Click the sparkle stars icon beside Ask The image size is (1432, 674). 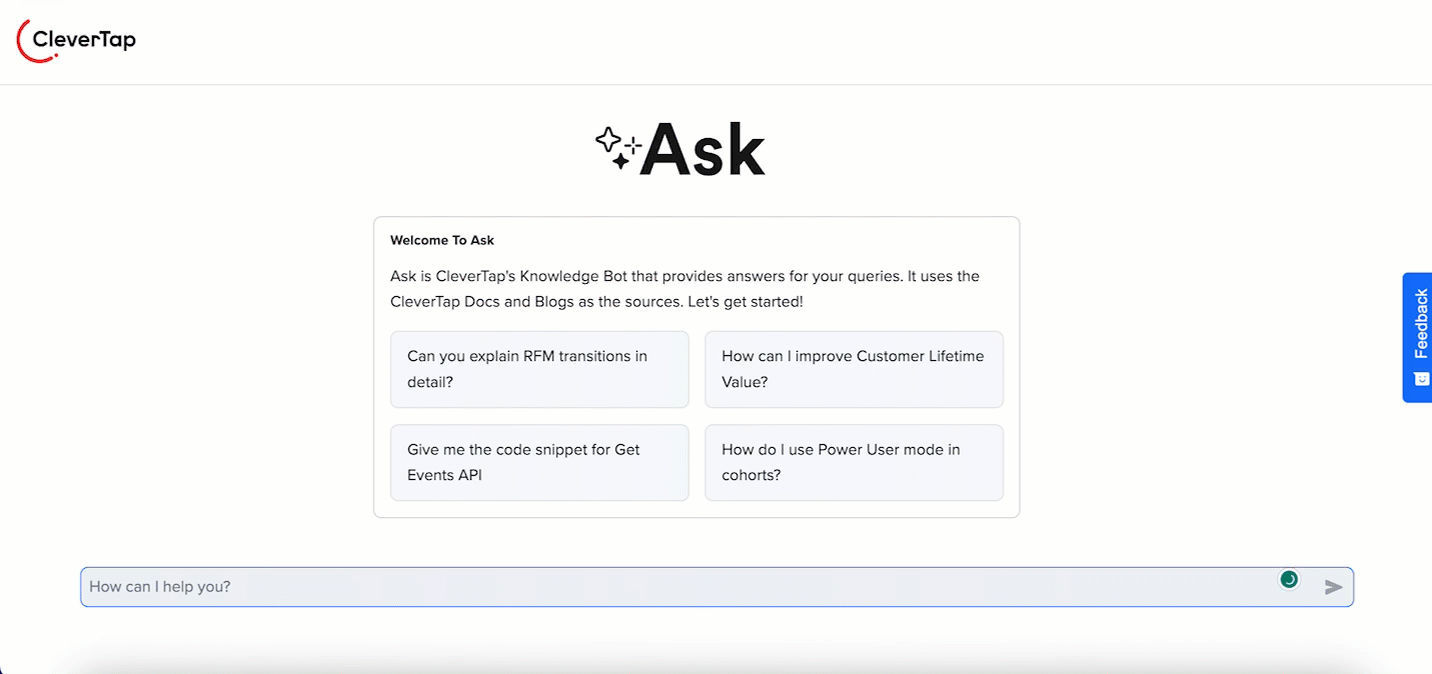(x=617, y=148)
